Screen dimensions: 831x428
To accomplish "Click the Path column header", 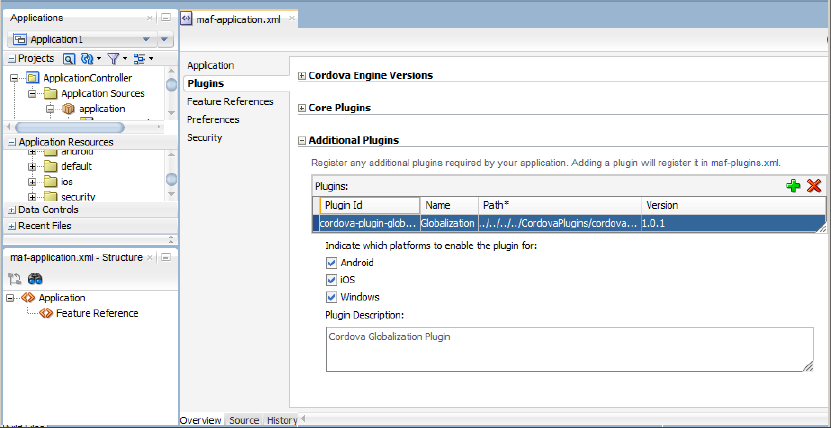I will pos(560,206).
